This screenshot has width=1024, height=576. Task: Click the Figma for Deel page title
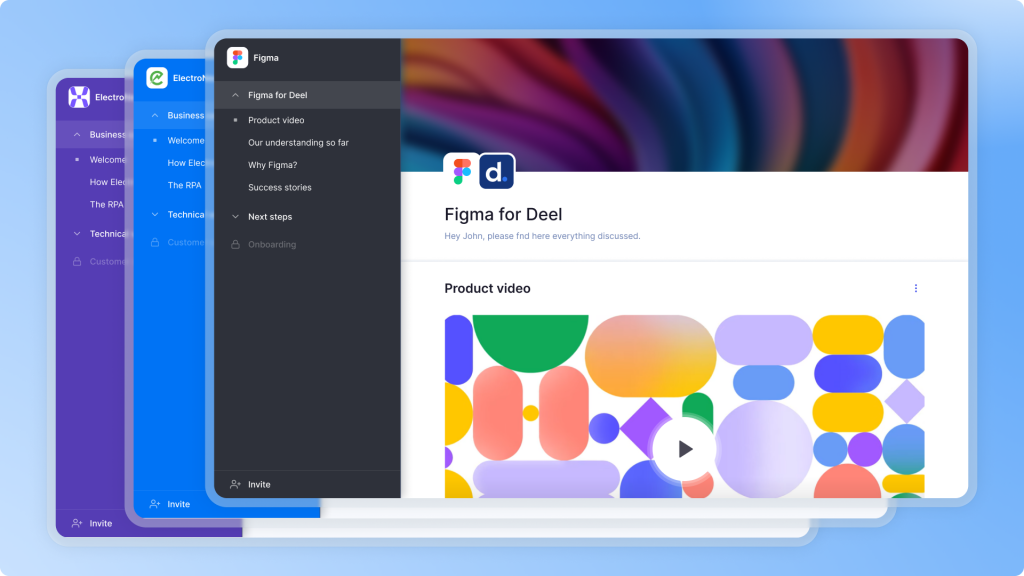tap(503, 214)
